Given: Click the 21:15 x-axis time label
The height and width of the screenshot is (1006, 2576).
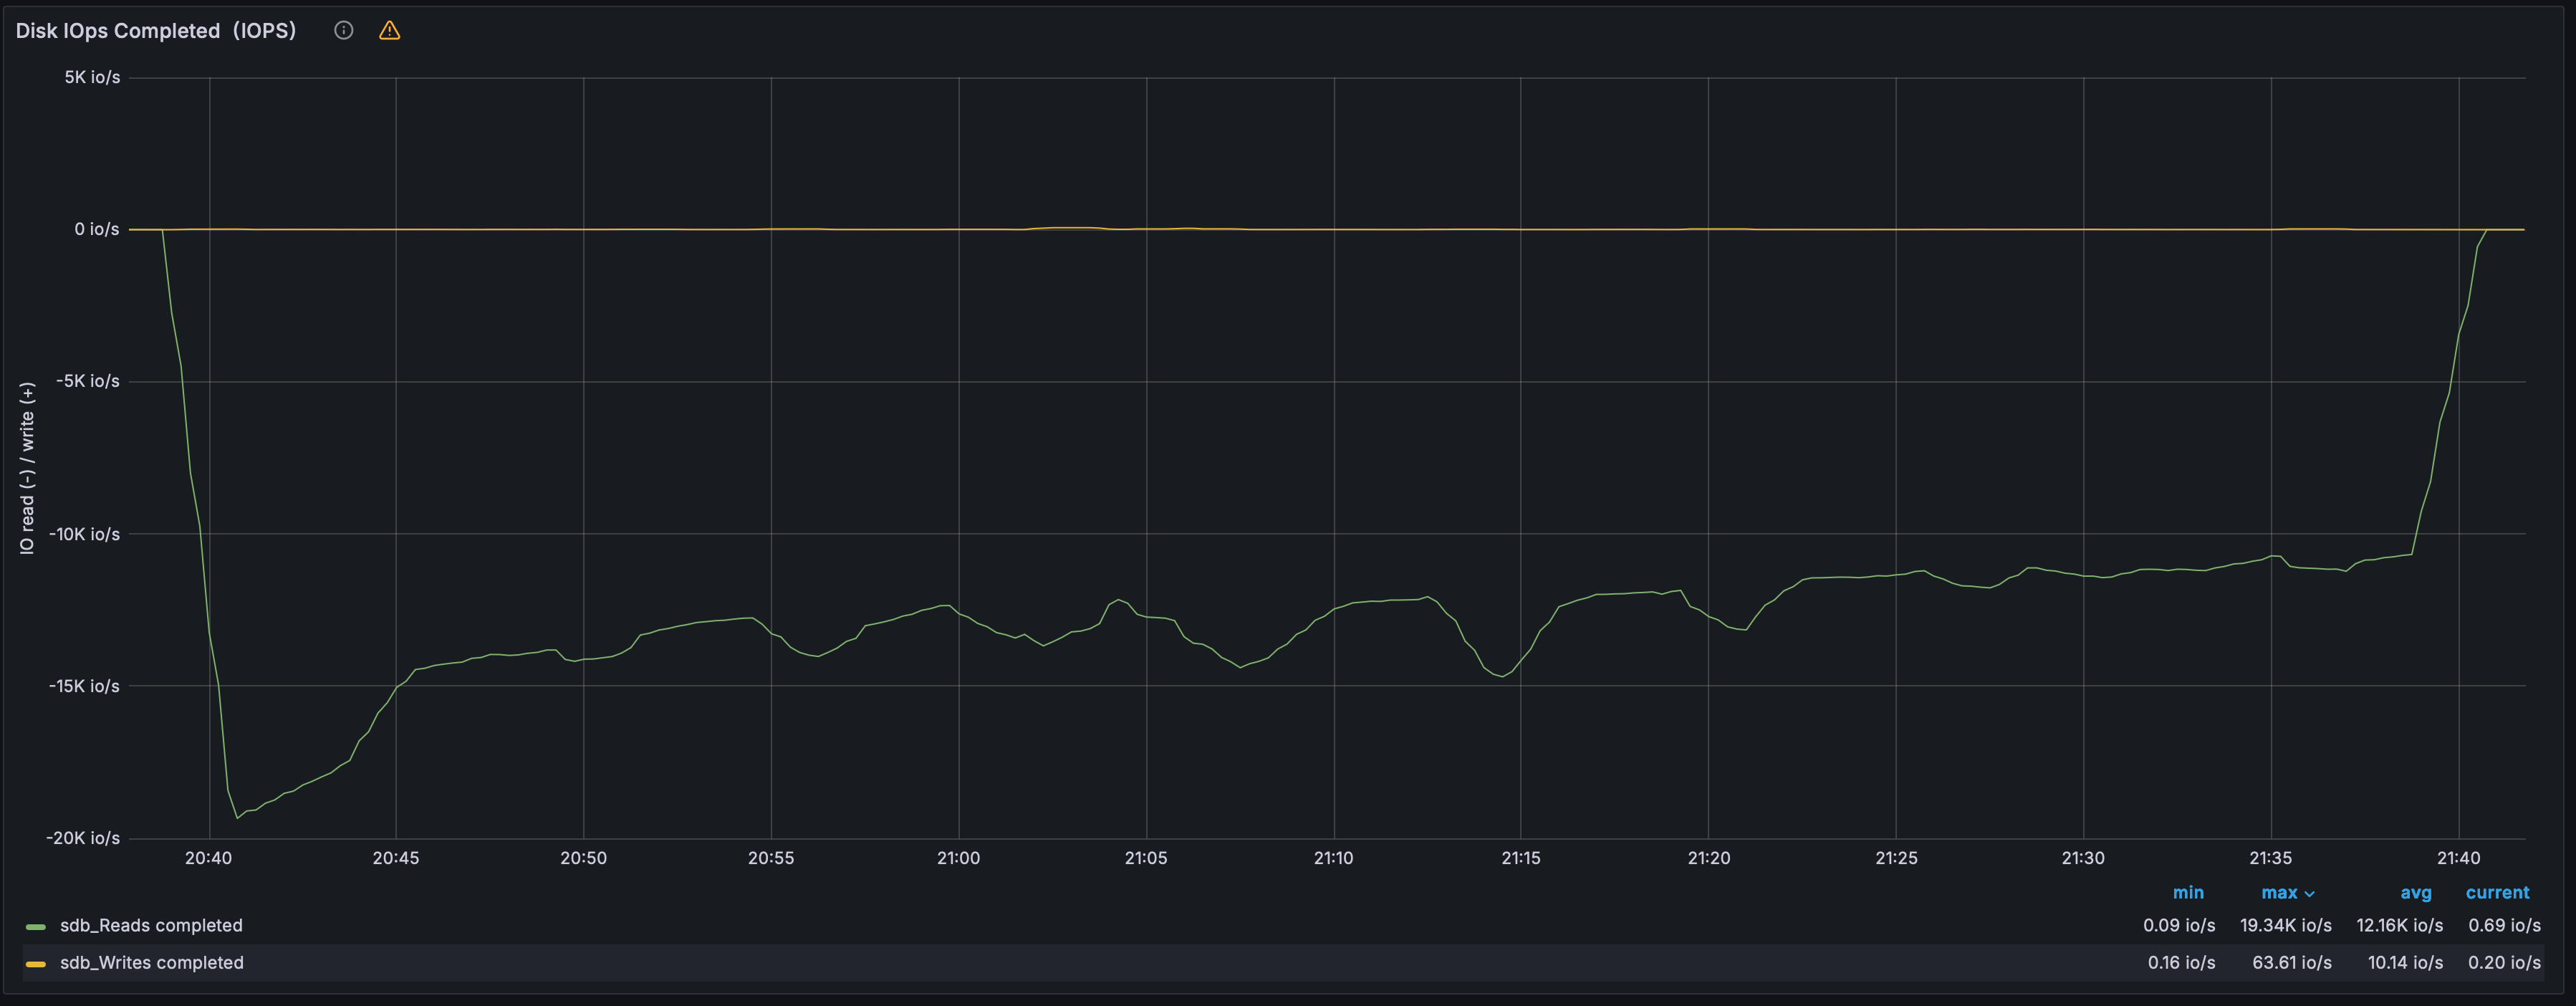Looking at the screenshot, I should tap(1520, 857).
